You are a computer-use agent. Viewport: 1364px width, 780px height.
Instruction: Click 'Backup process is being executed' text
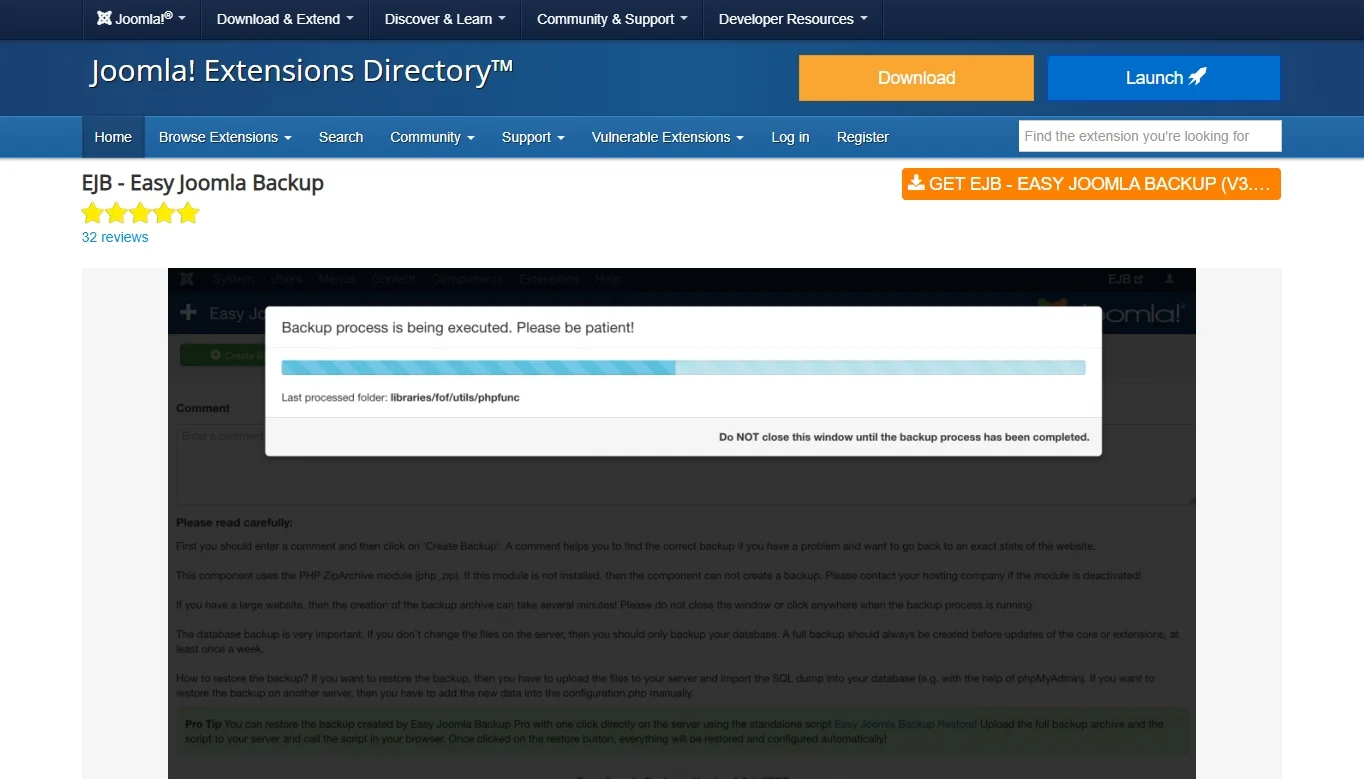(458, 327)
